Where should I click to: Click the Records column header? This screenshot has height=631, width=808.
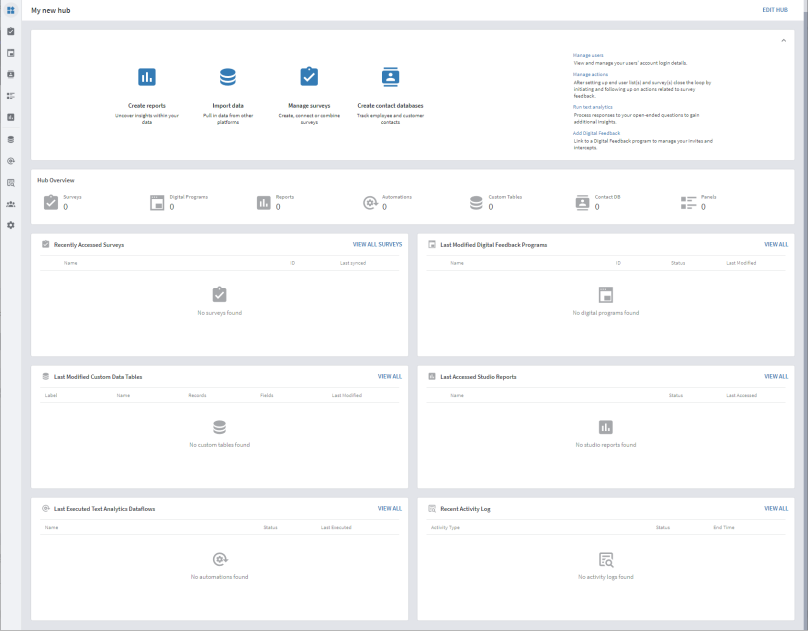click(197, 396)
